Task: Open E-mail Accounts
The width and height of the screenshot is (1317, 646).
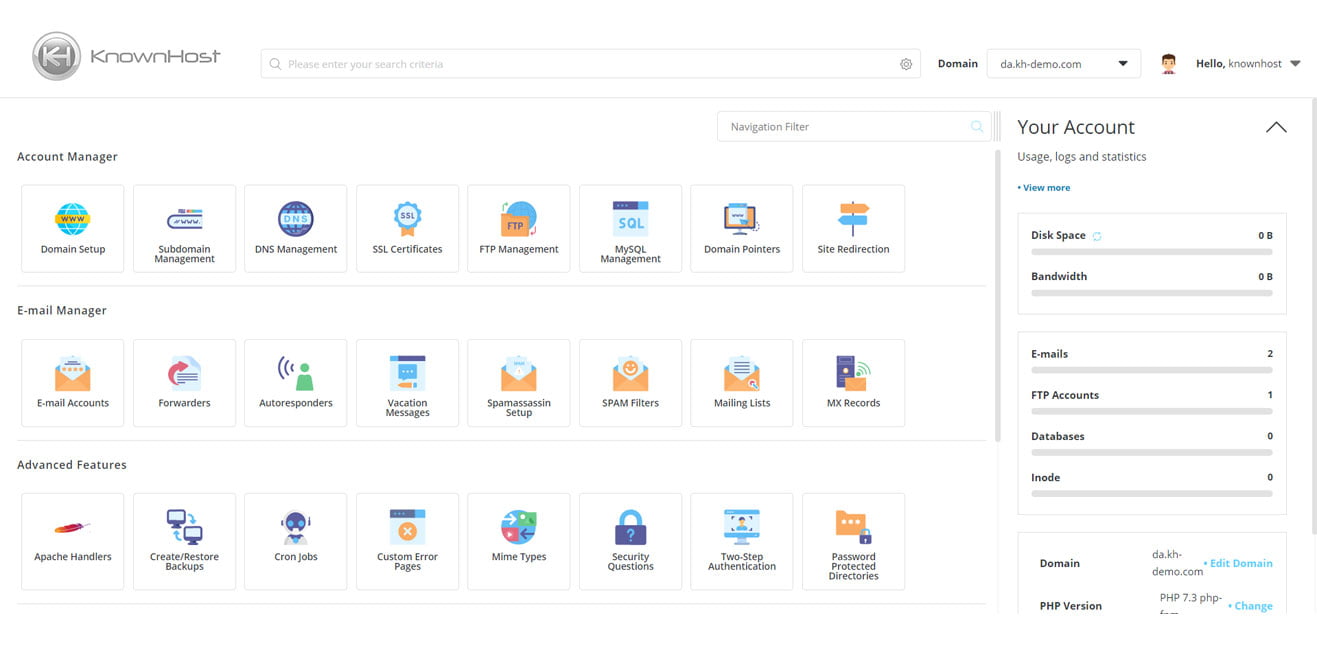Action: pos(72,382)
